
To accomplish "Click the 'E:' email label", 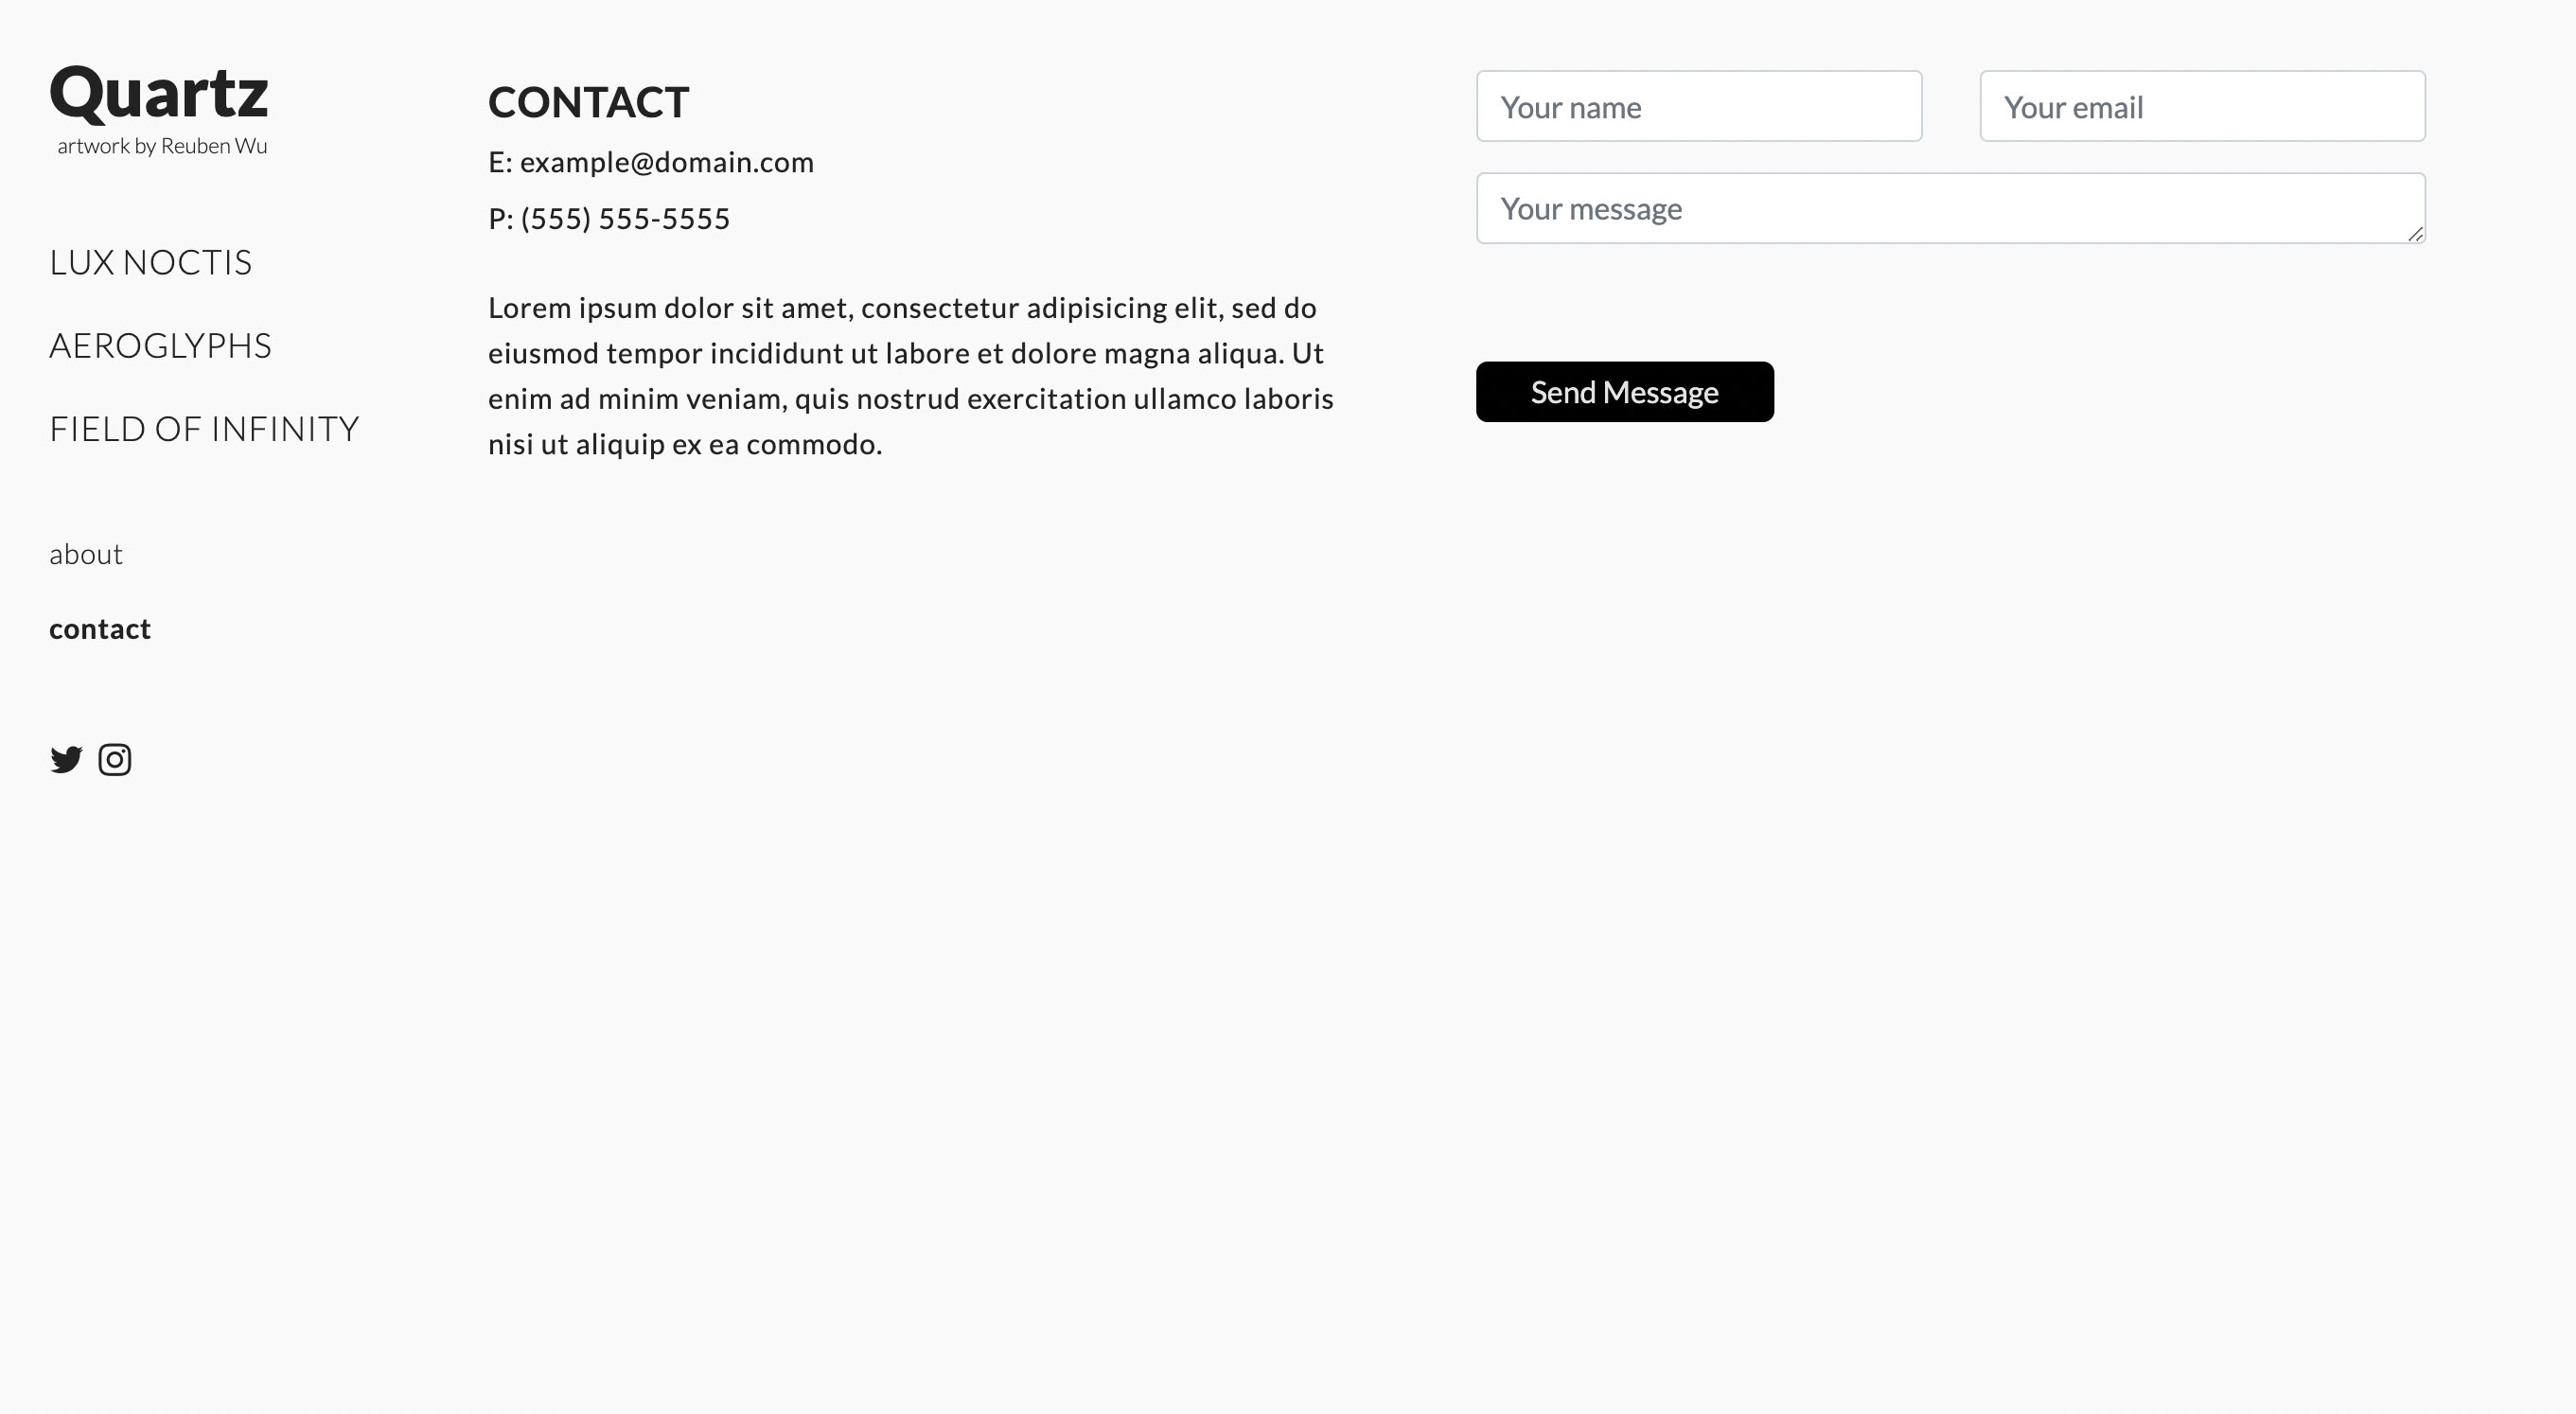I will pyautogui.click(x=500, y=162).
